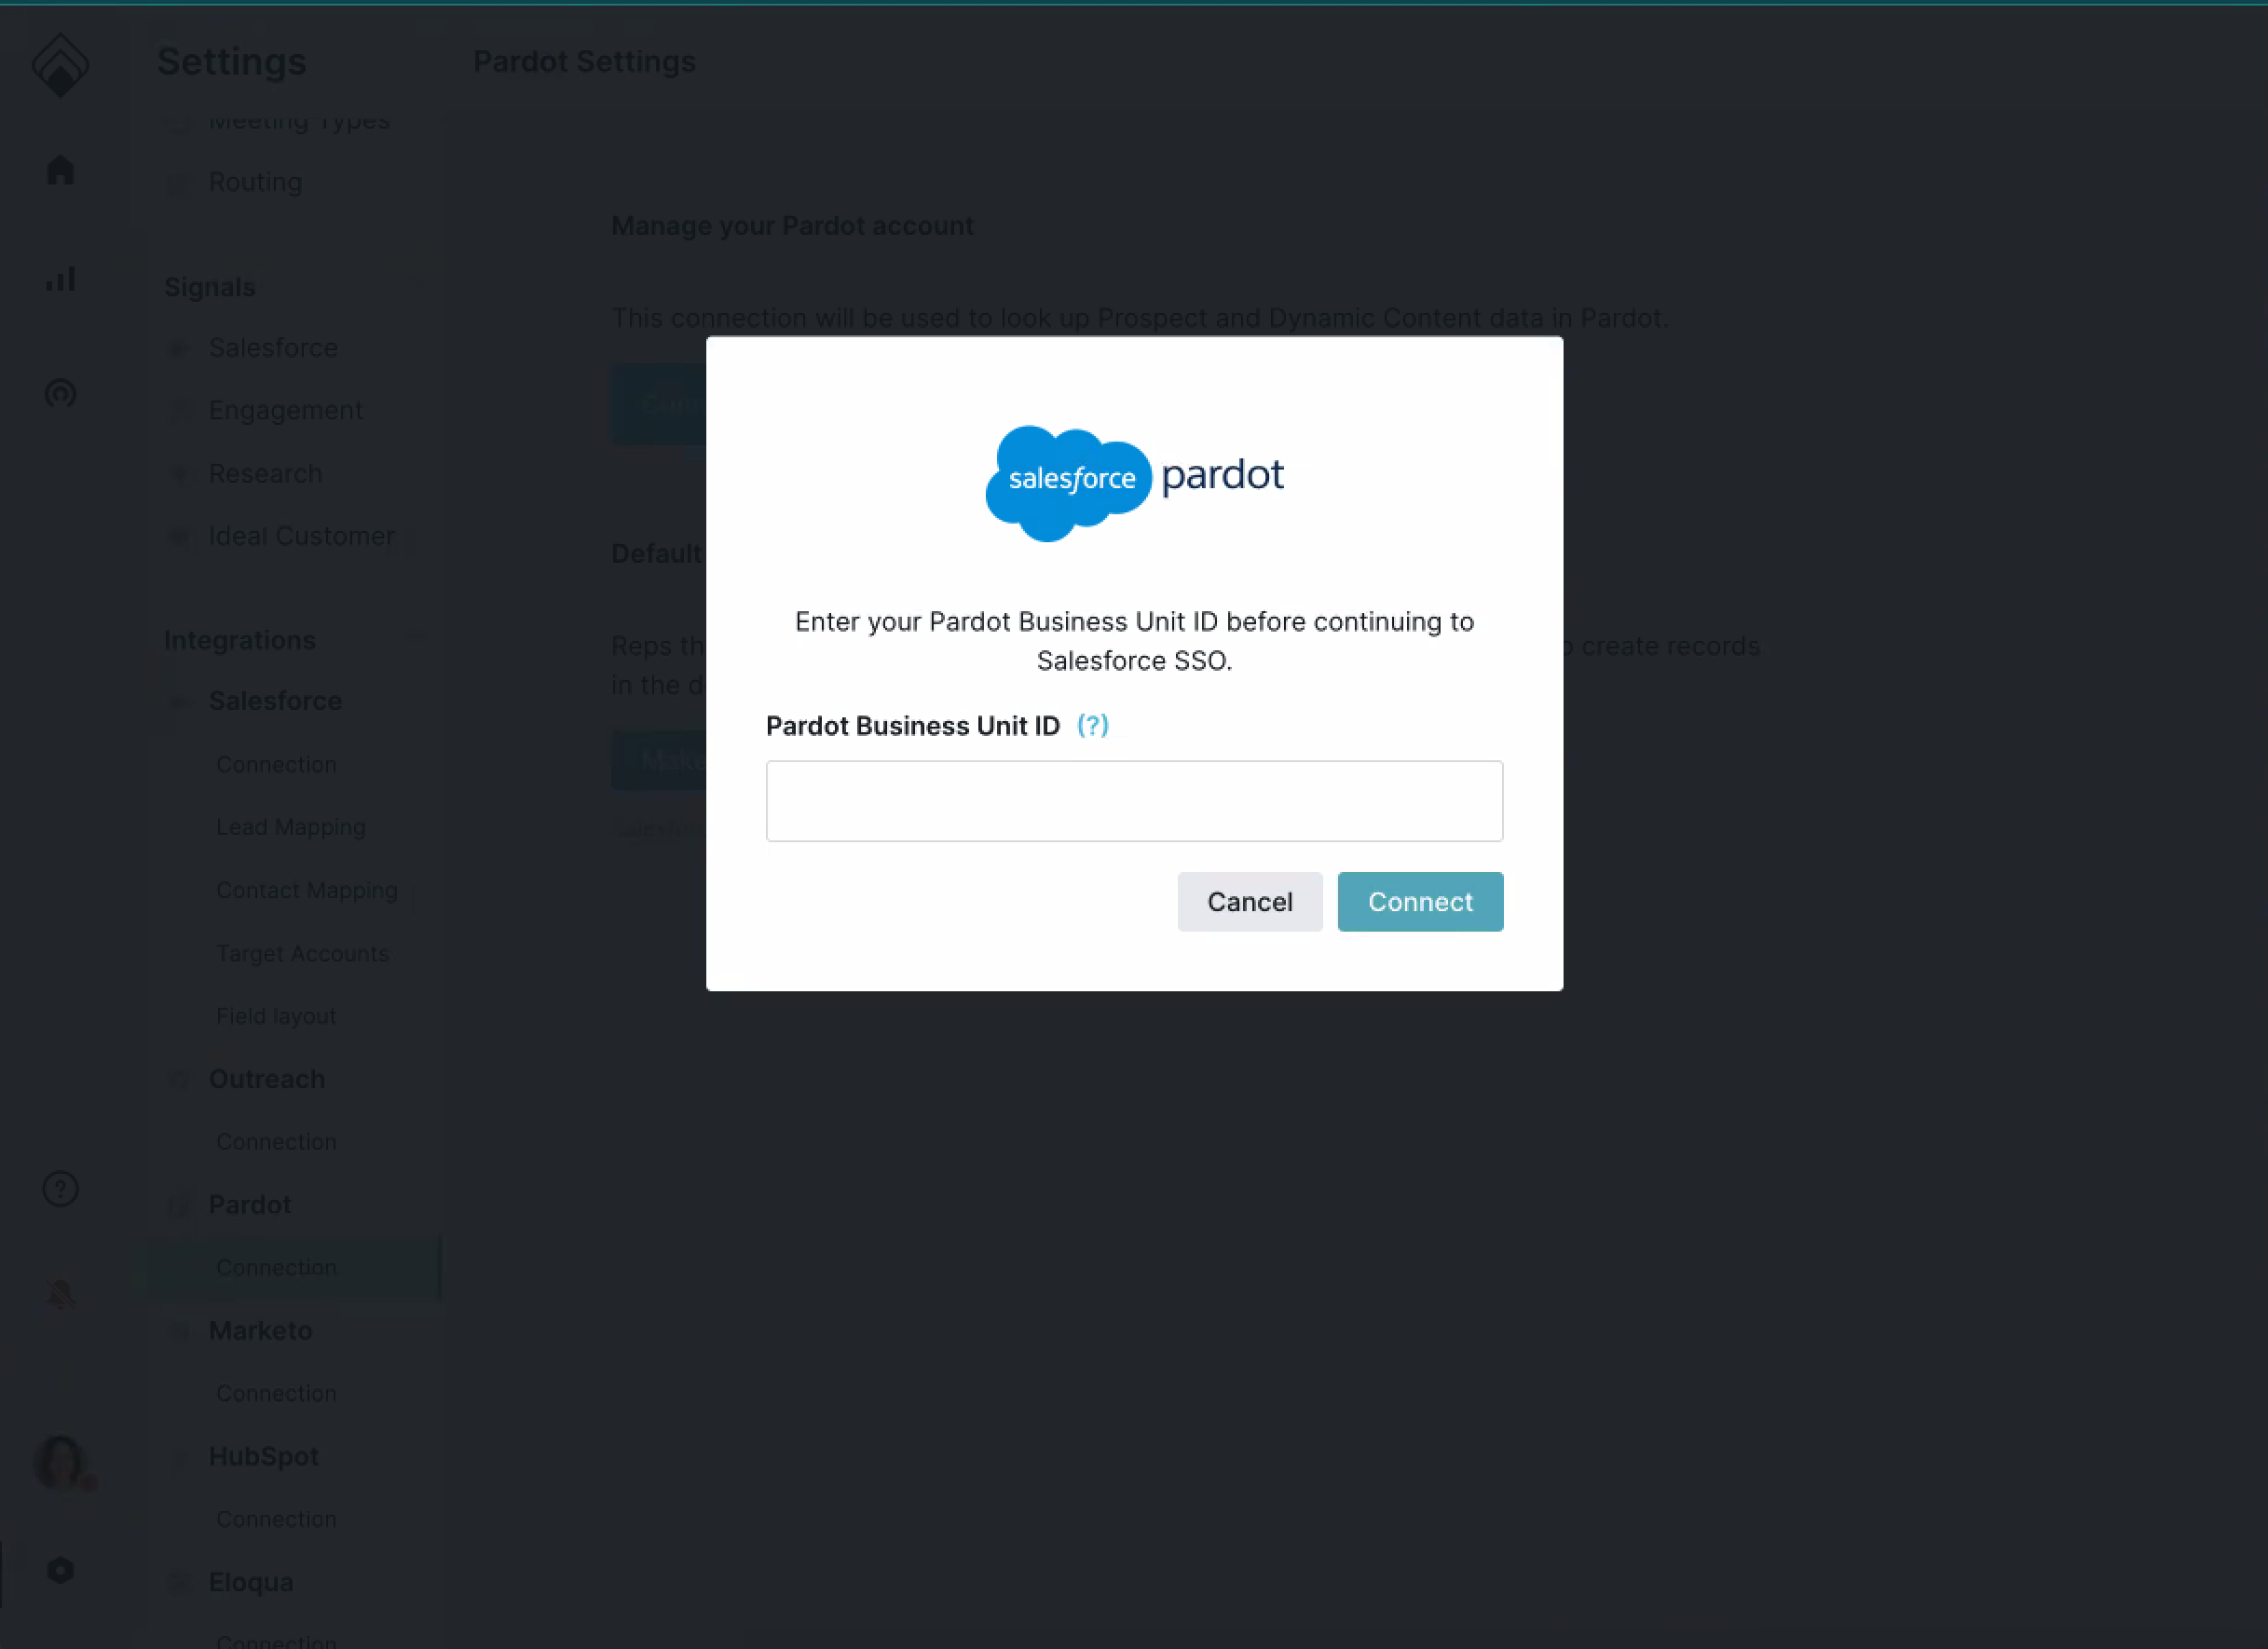2268x1649 pixels.
Task: Click the Connect button in the dialog
Action: click(1420, 902)
